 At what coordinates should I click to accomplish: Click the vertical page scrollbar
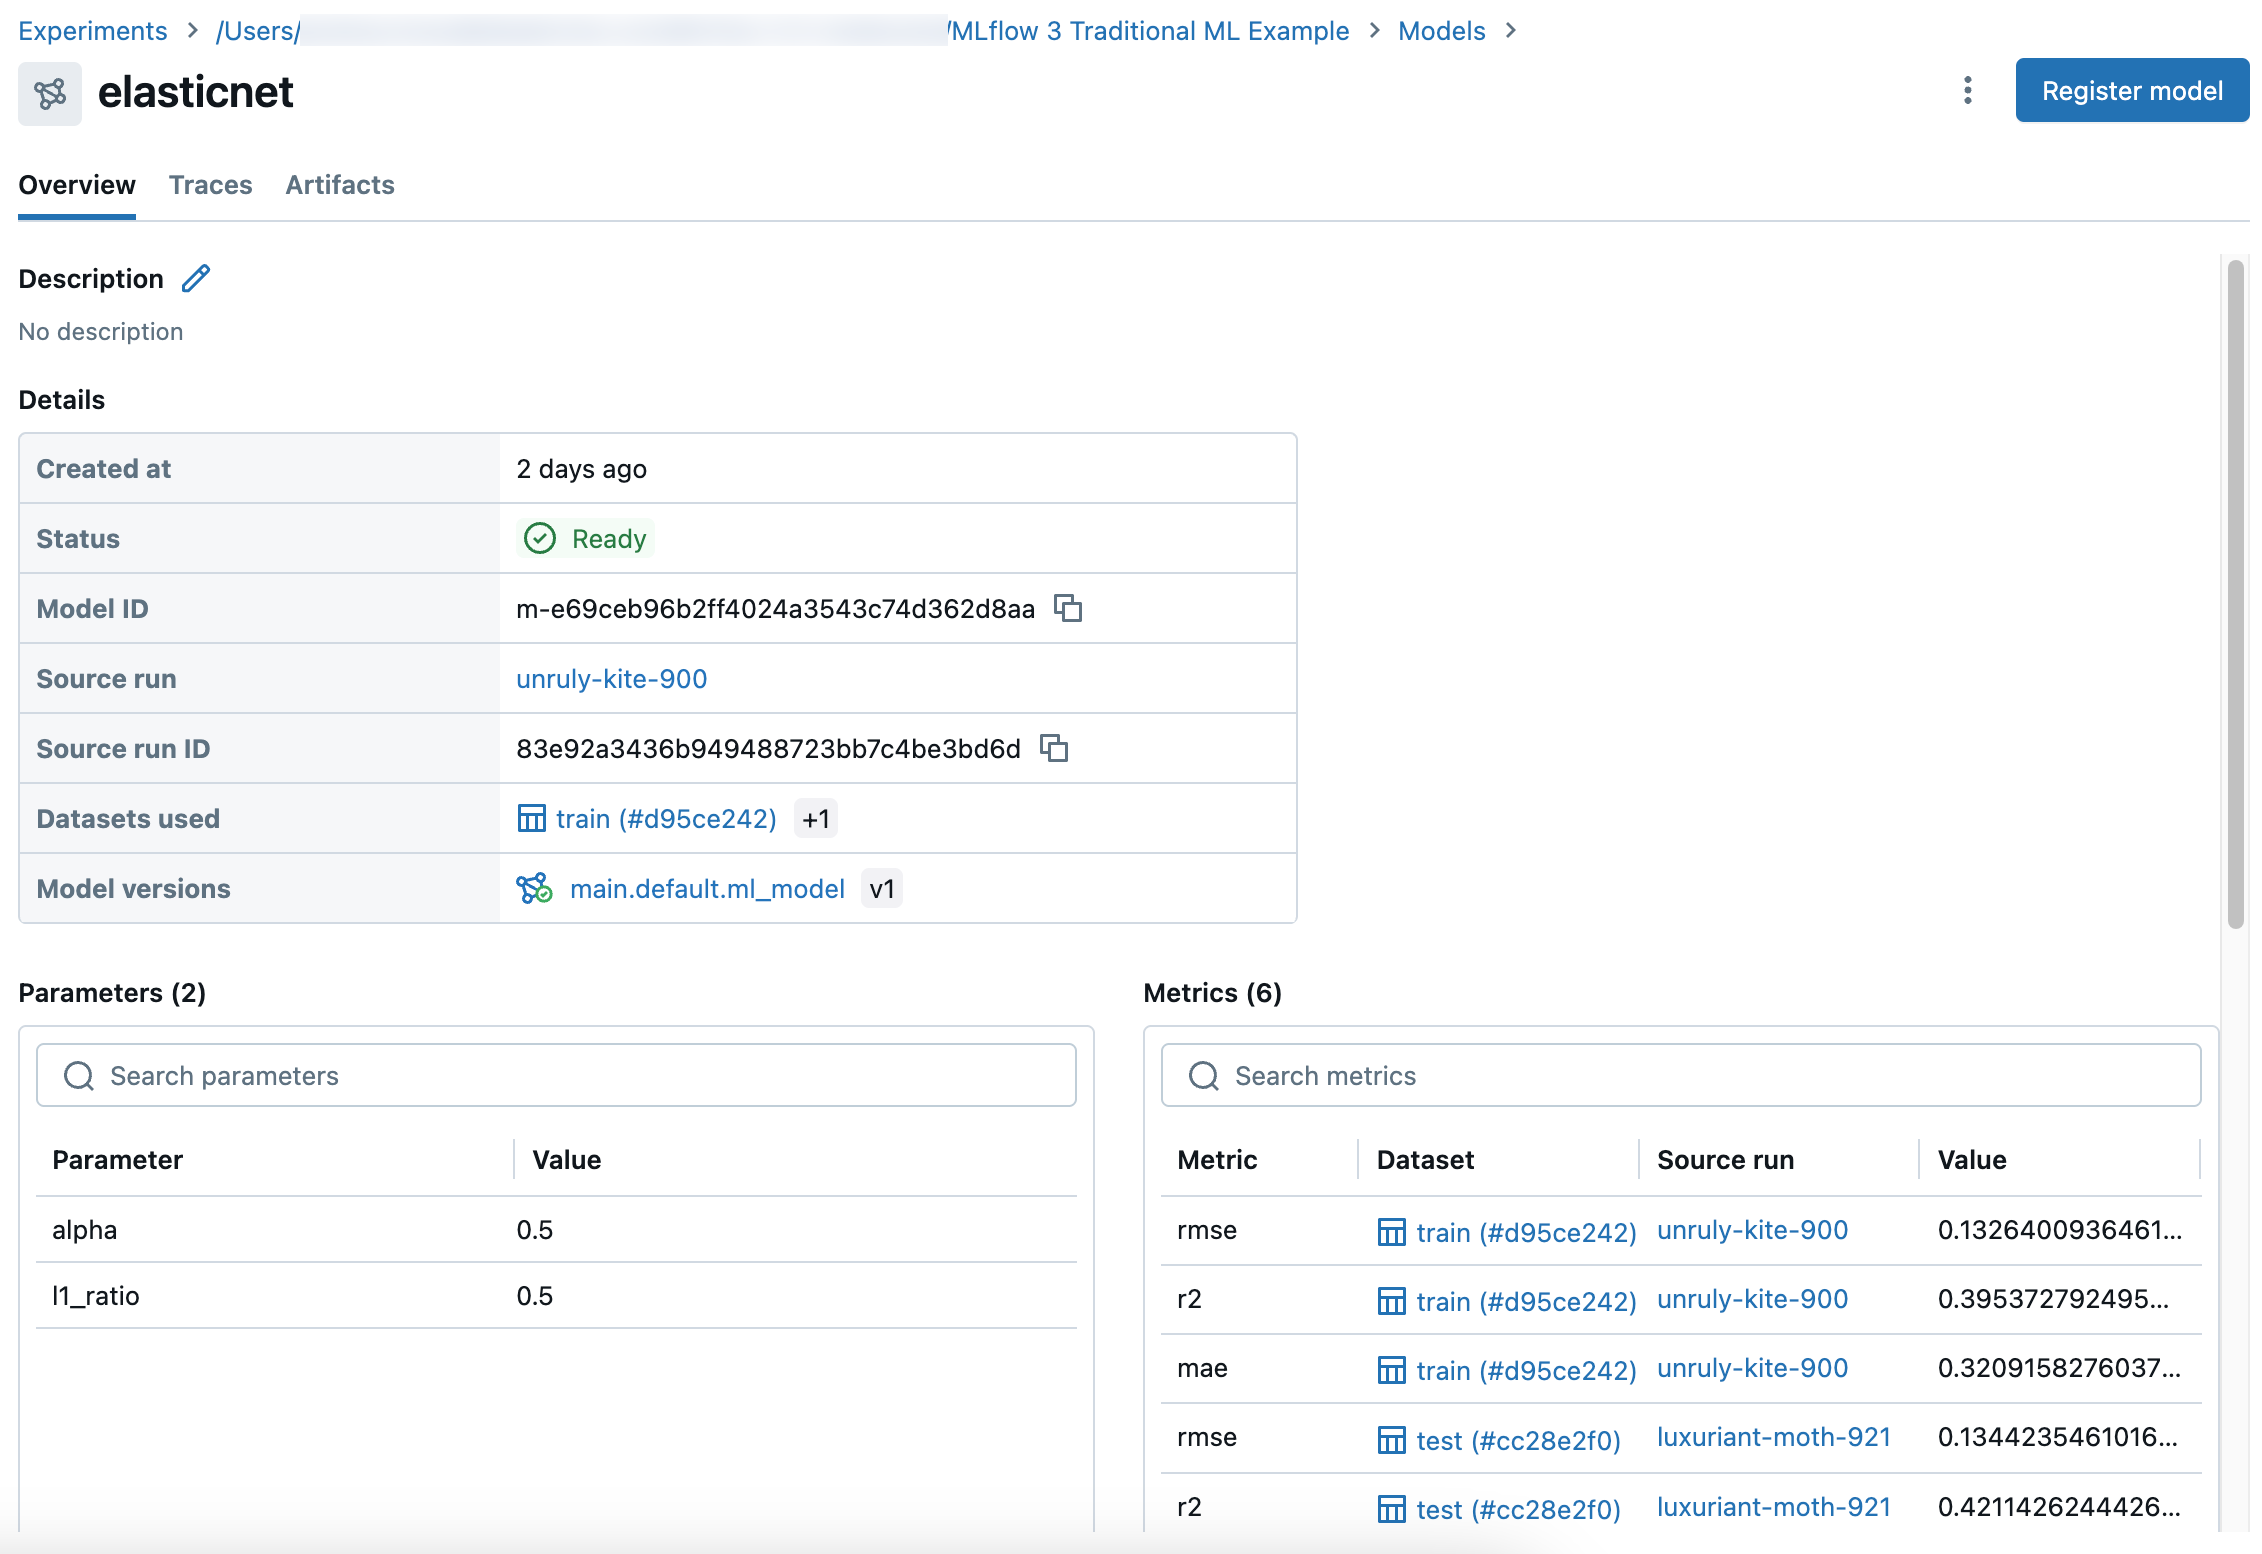point(2235,594)
